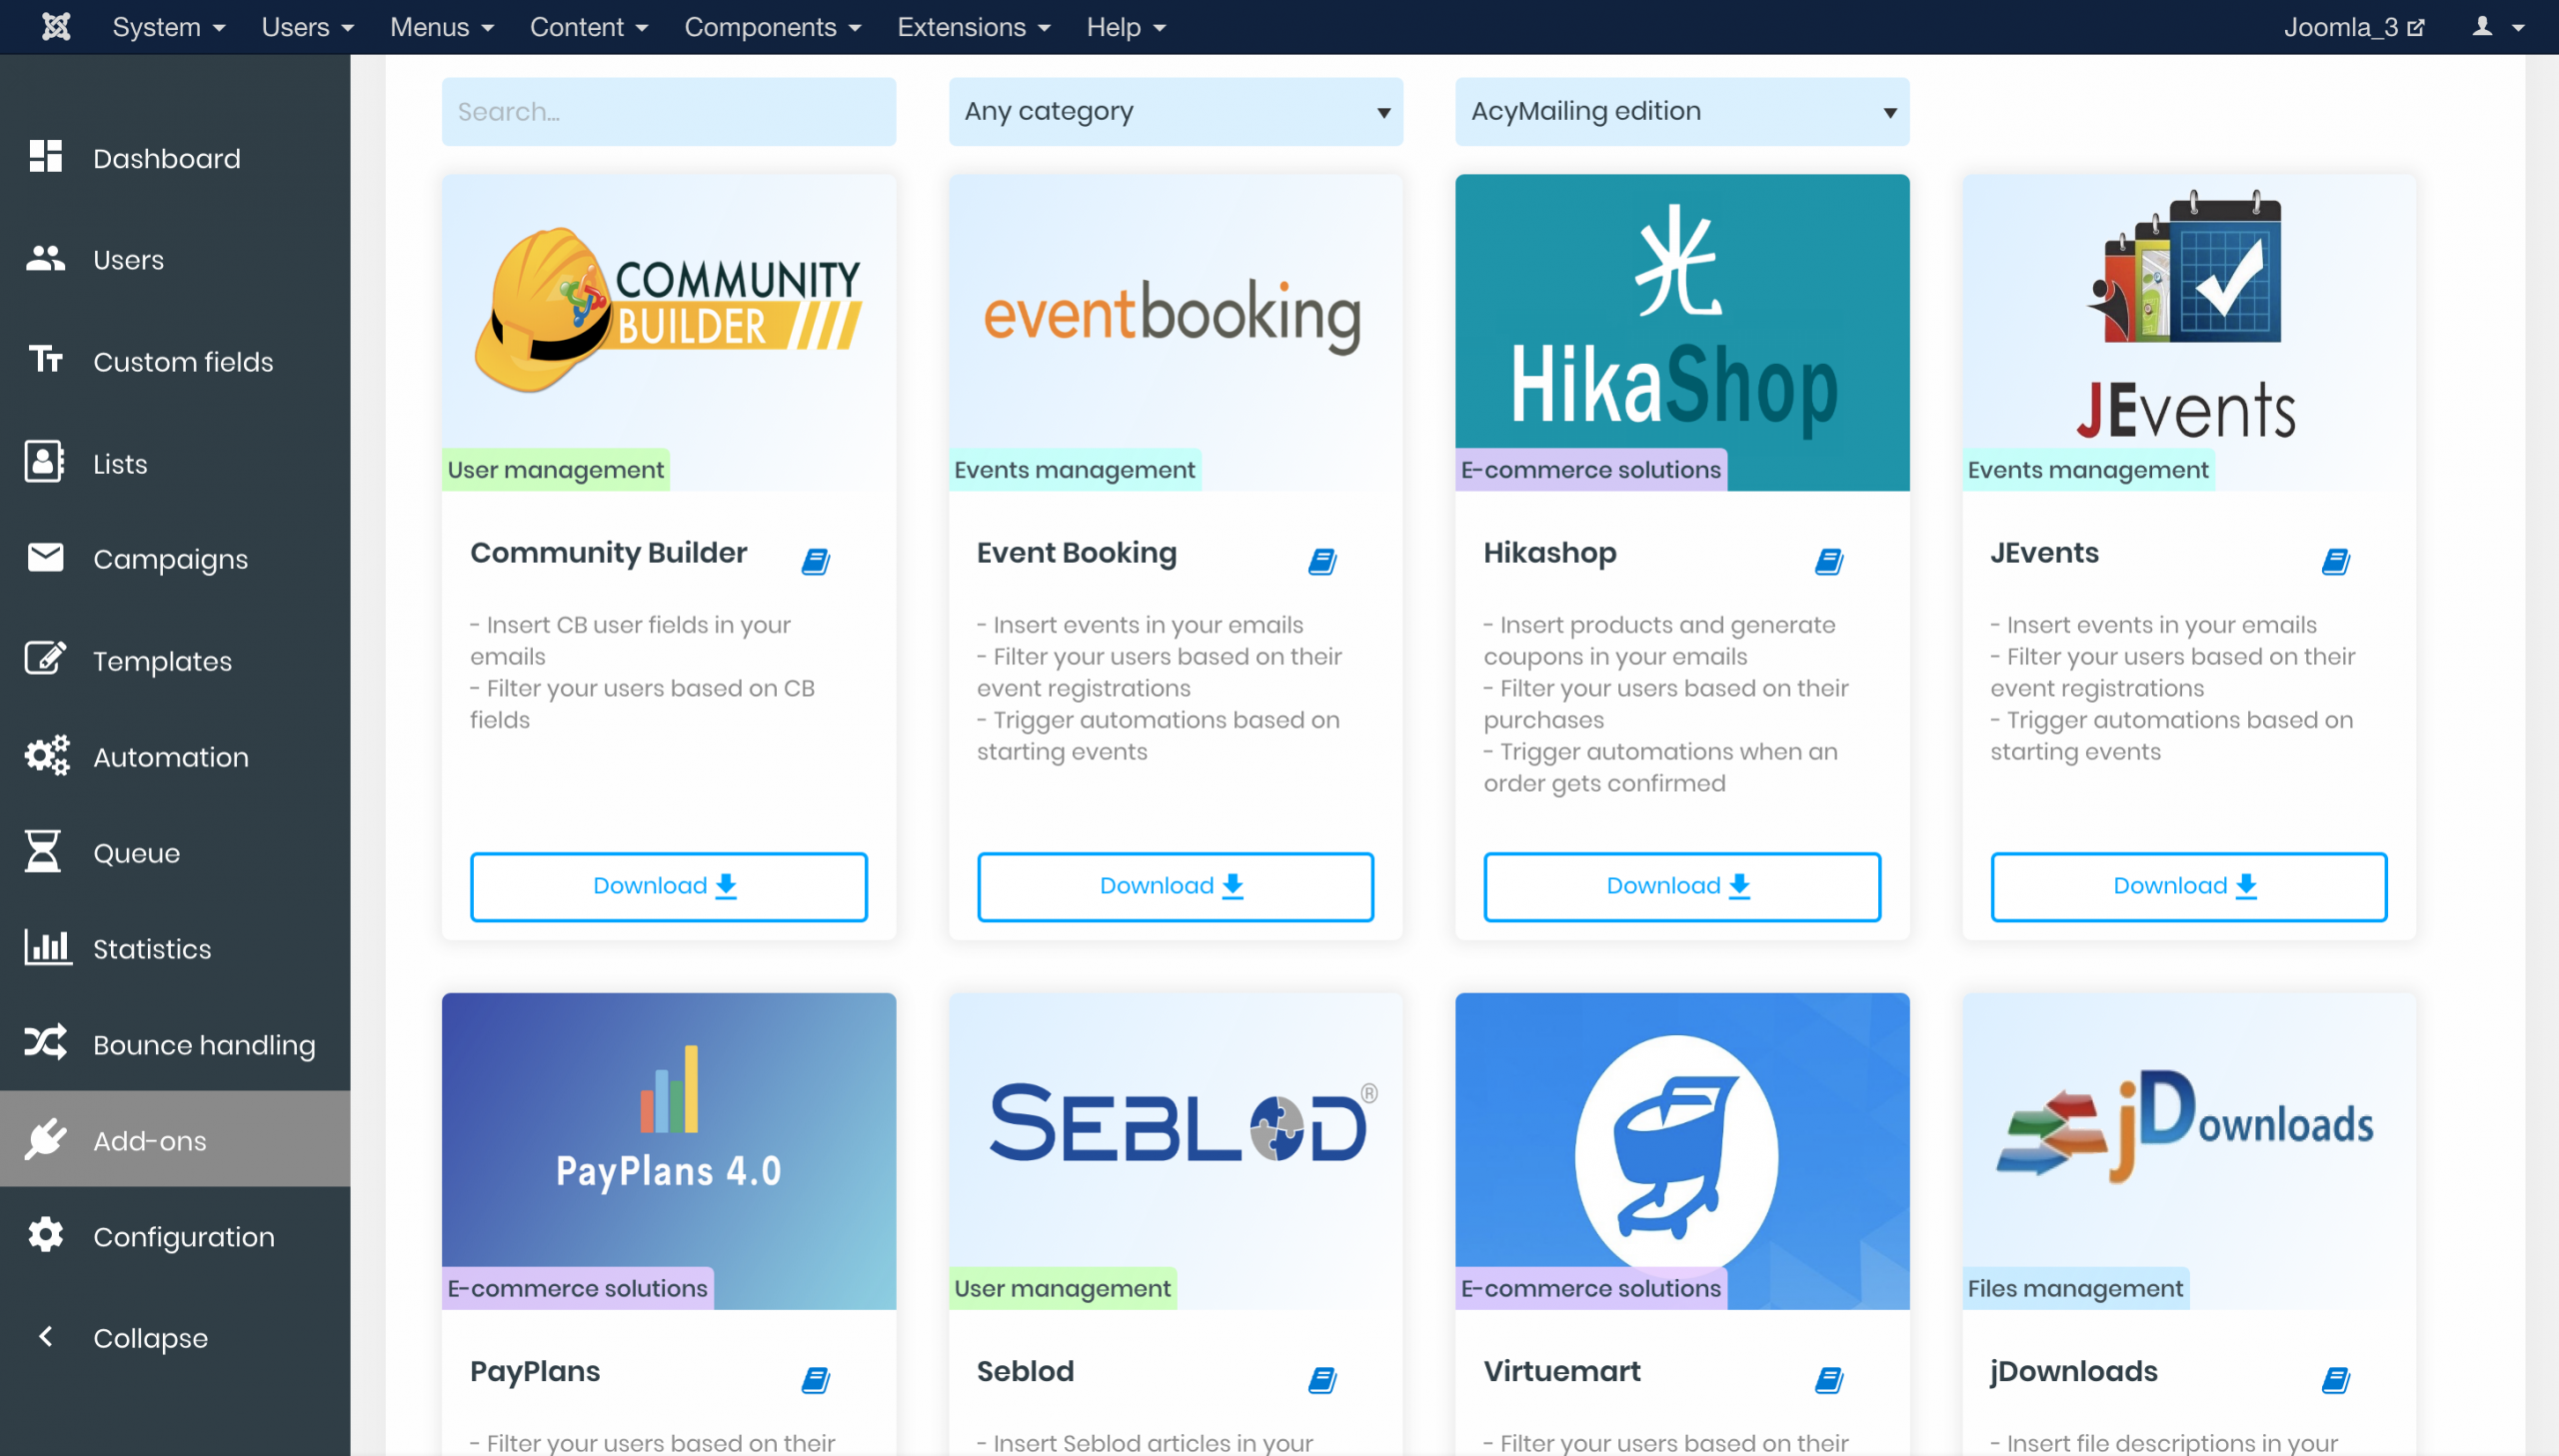Open Hikashop documentation book icon
Viewport: 2559px width, 1456px height.
[1830, 561]
